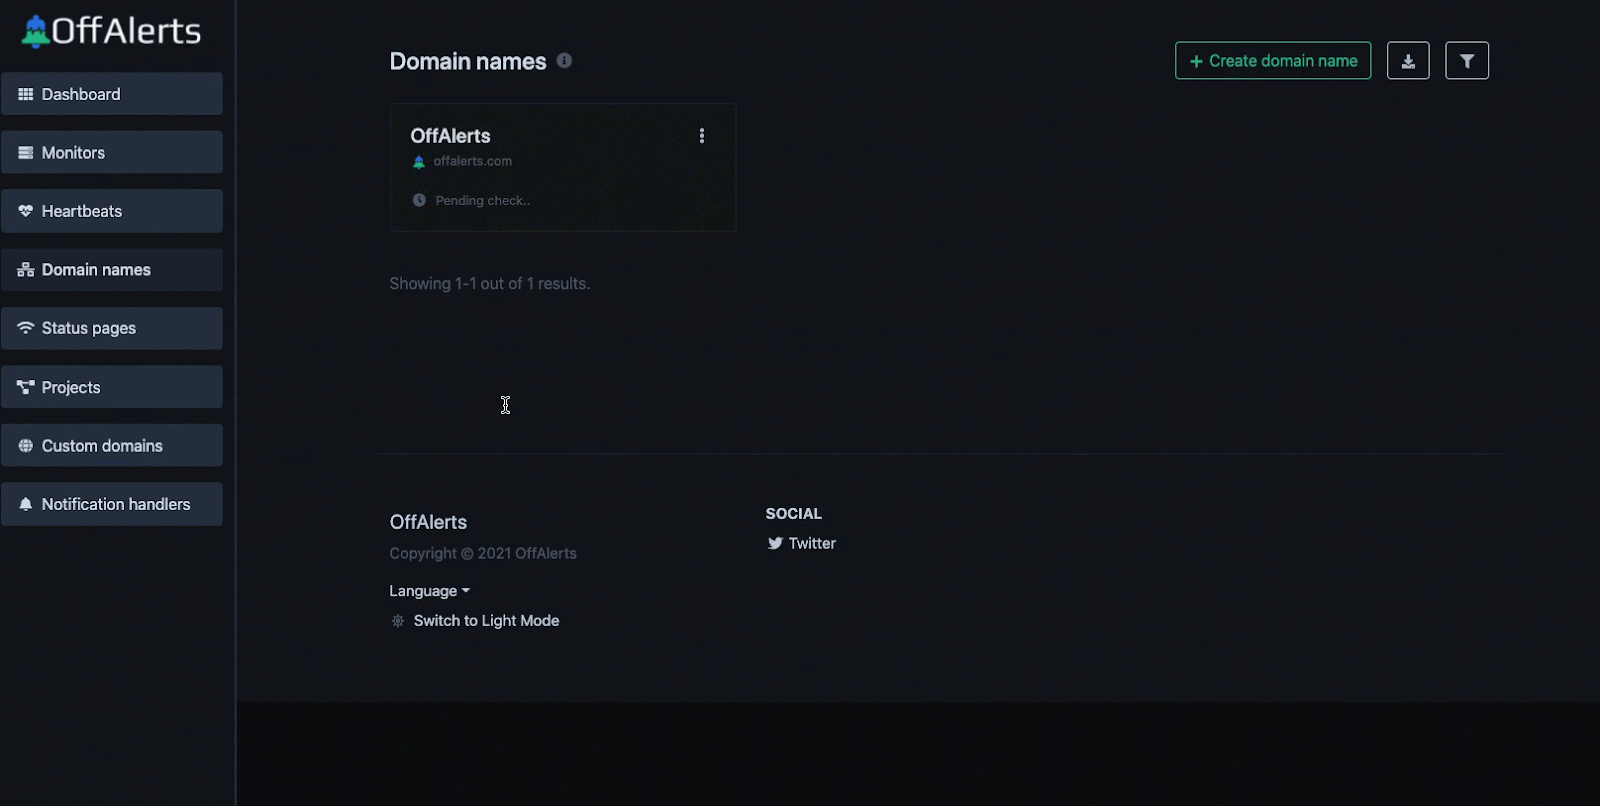Select Domain names in the sidebar
This screenshot has height=806, width=1600.
pyautogui.click(x=112, y=270)
